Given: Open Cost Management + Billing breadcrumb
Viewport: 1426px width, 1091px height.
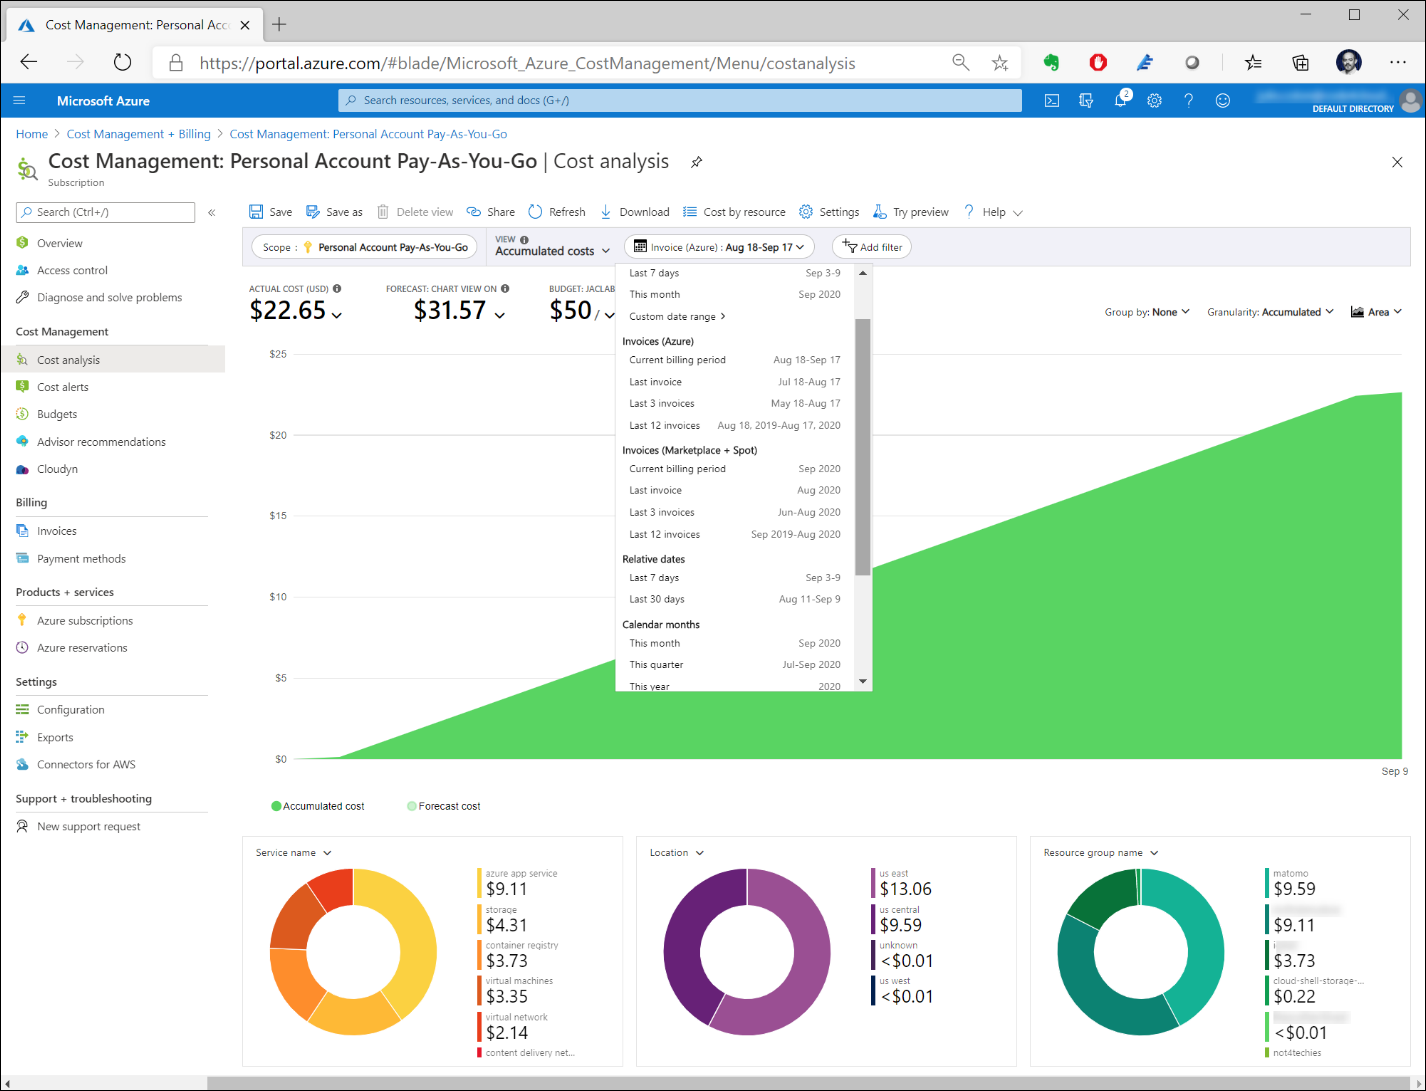Looking at the screenshot, I should (x=139, y=134).
